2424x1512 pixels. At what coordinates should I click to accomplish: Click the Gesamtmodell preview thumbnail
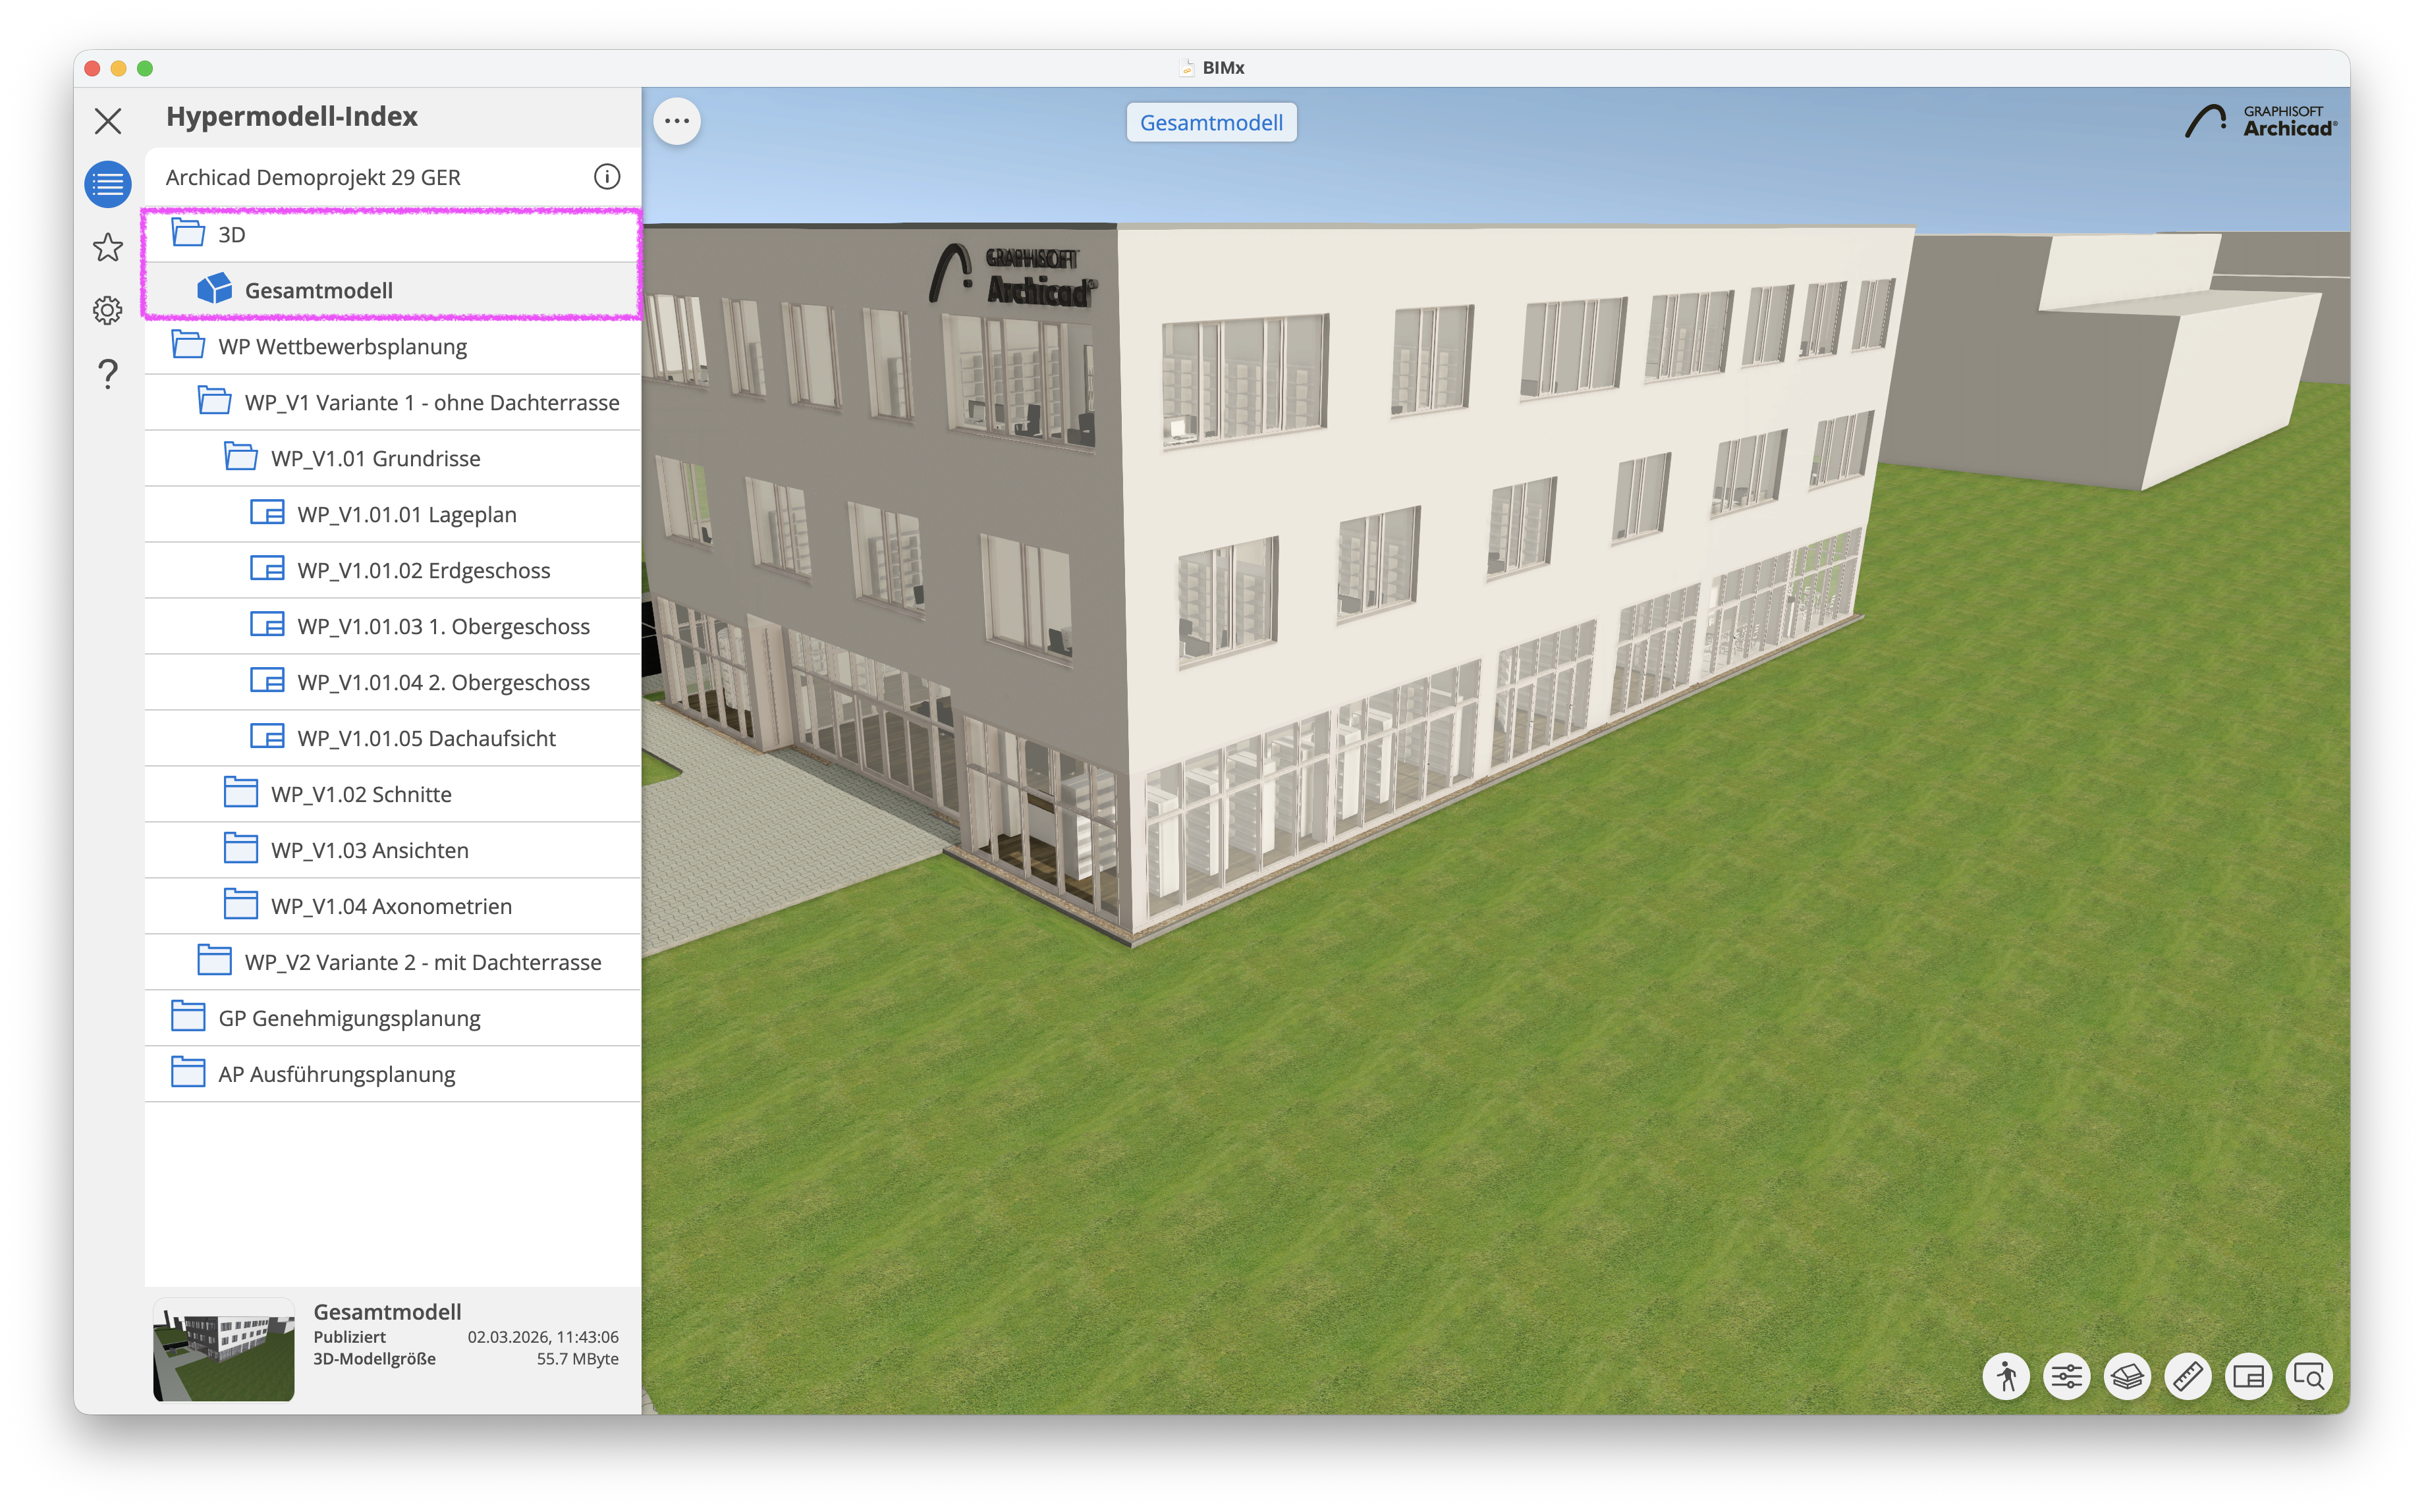224,1350
